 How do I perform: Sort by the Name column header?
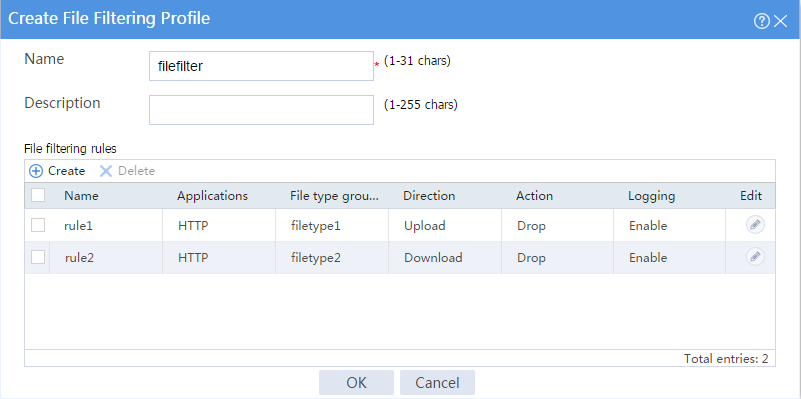tap(81, 196)
